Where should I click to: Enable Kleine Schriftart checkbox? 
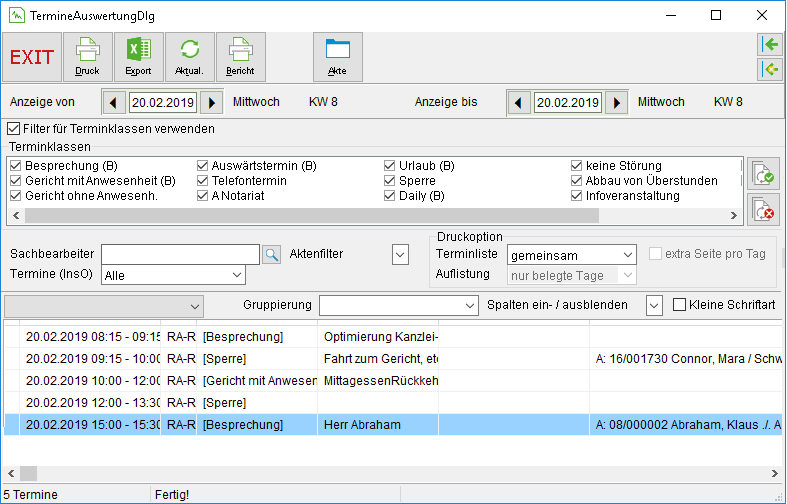(x=679, y=305)
